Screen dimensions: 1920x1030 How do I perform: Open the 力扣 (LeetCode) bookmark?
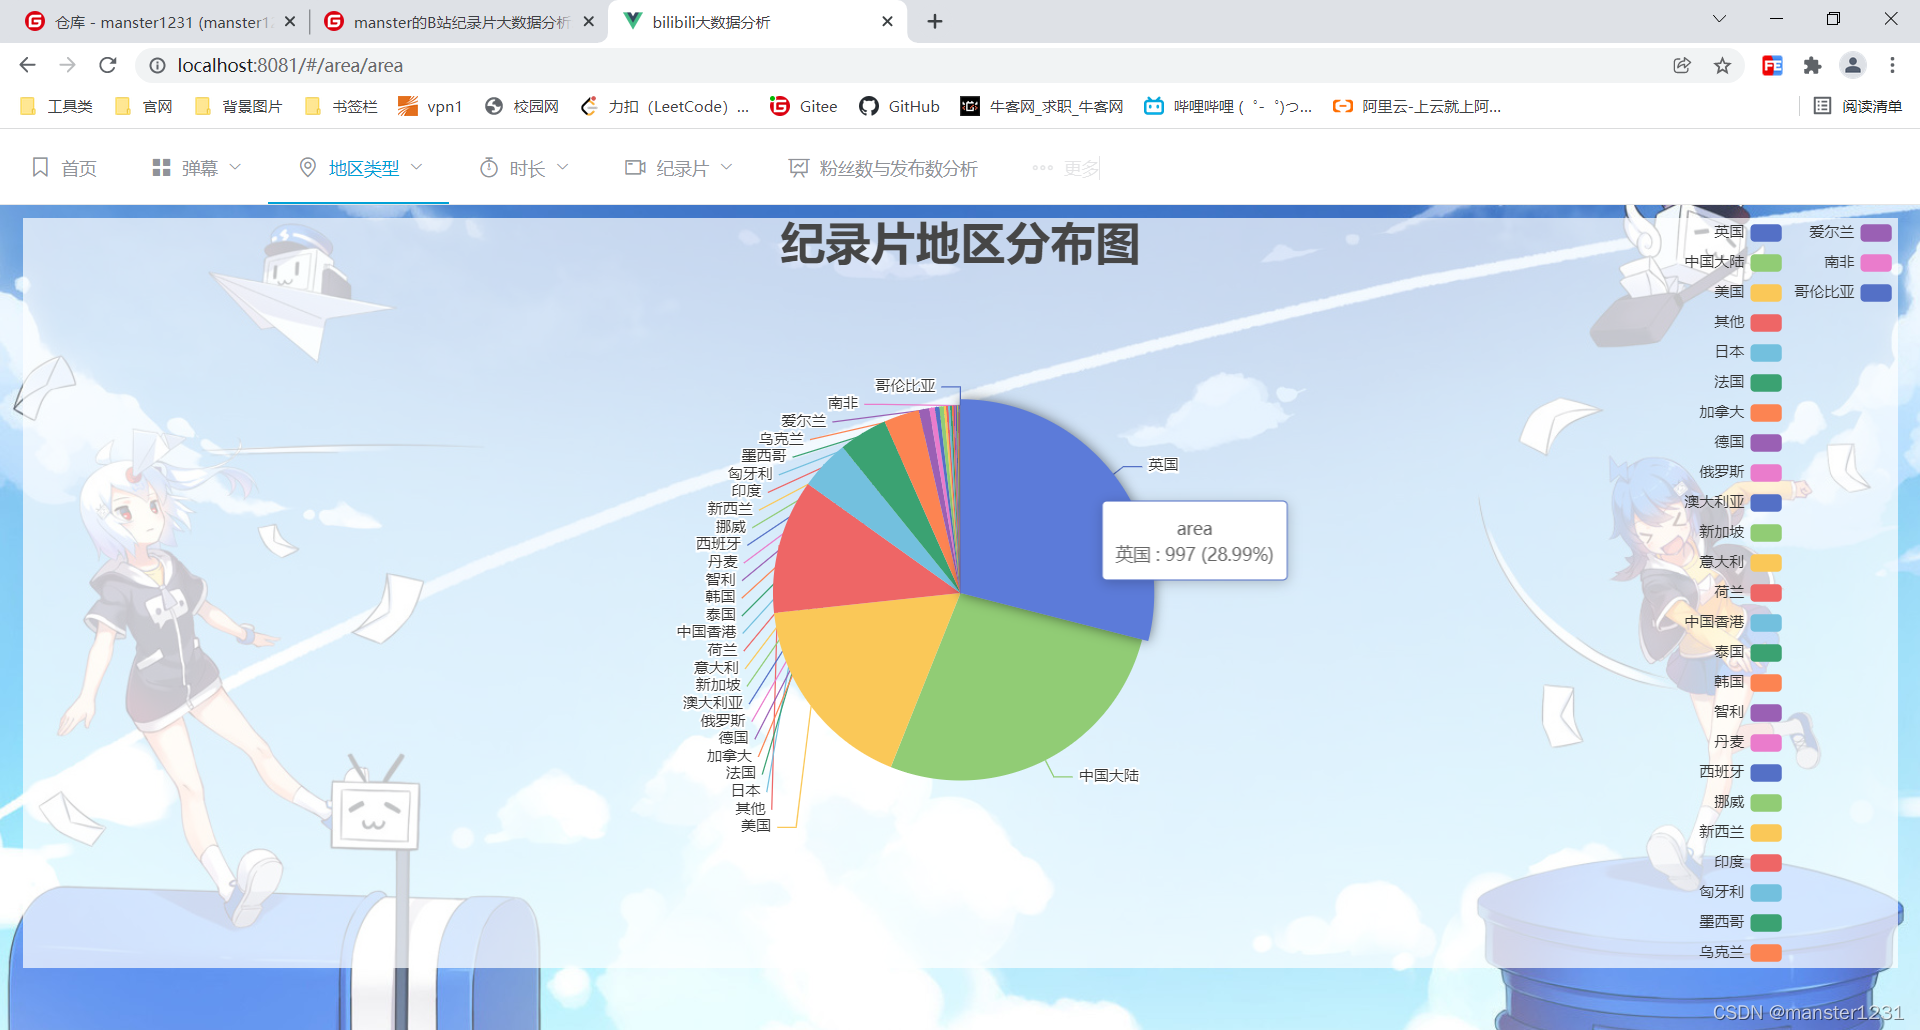(665, 106)
